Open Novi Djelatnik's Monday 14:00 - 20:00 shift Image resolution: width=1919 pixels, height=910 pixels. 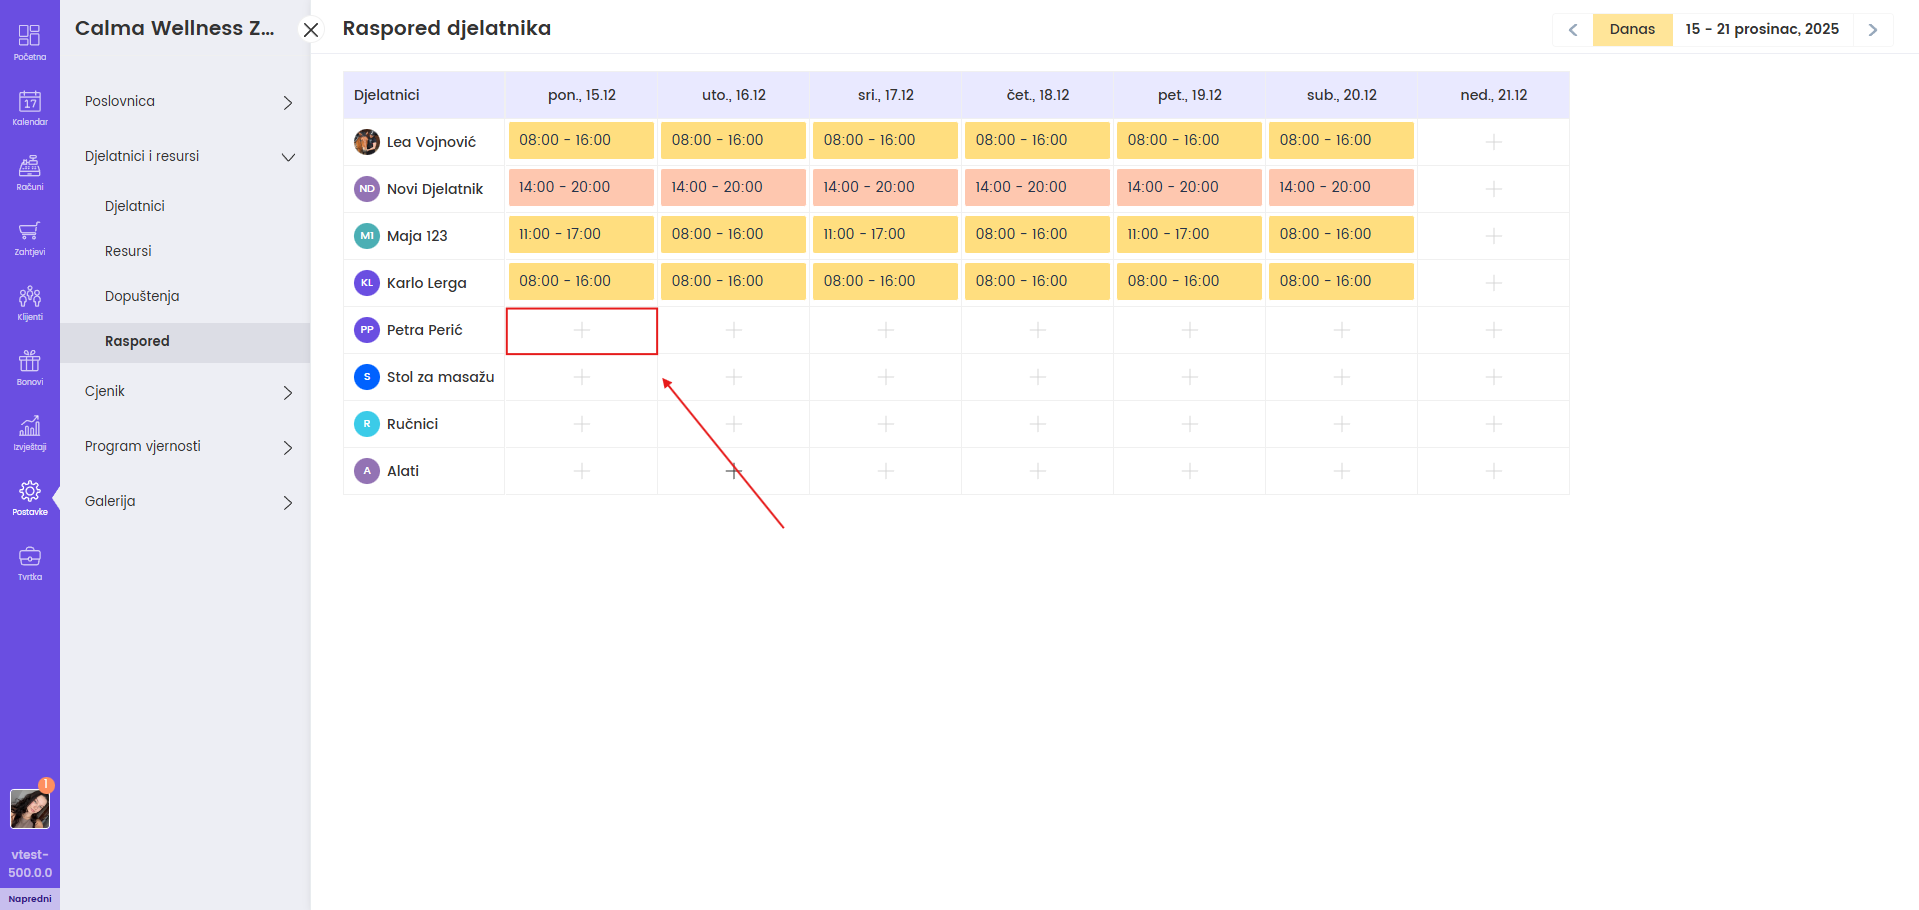(x=581, y=188)
